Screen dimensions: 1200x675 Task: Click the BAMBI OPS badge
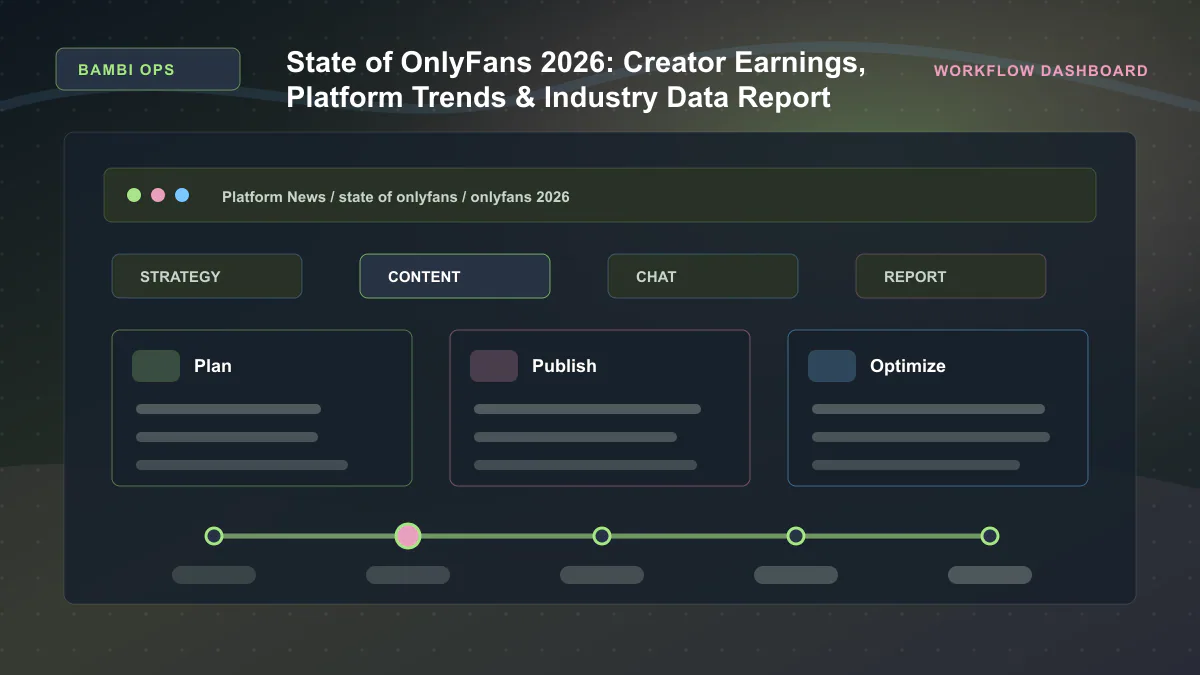tap(148, 69)
